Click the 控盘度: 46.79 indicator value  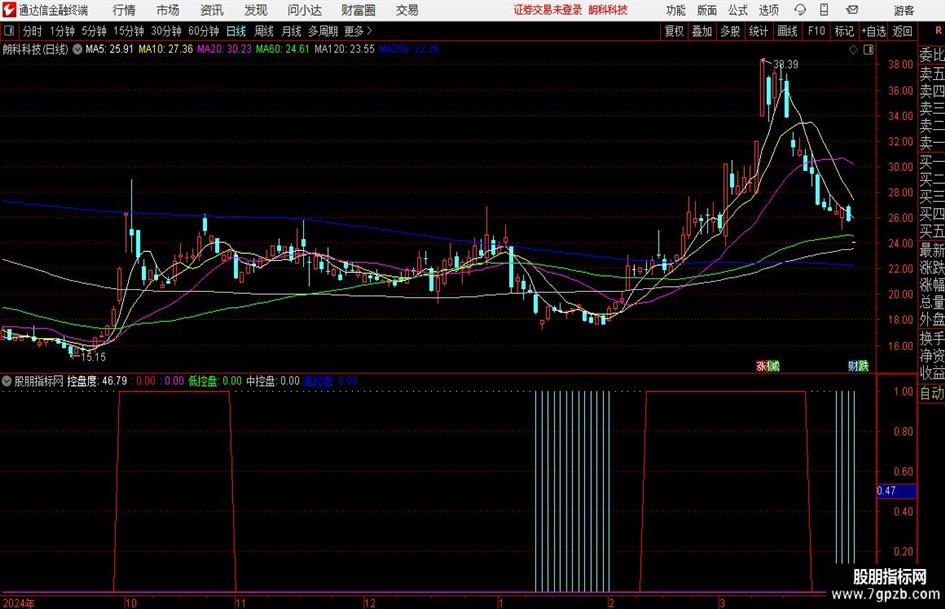coord(97,381)
